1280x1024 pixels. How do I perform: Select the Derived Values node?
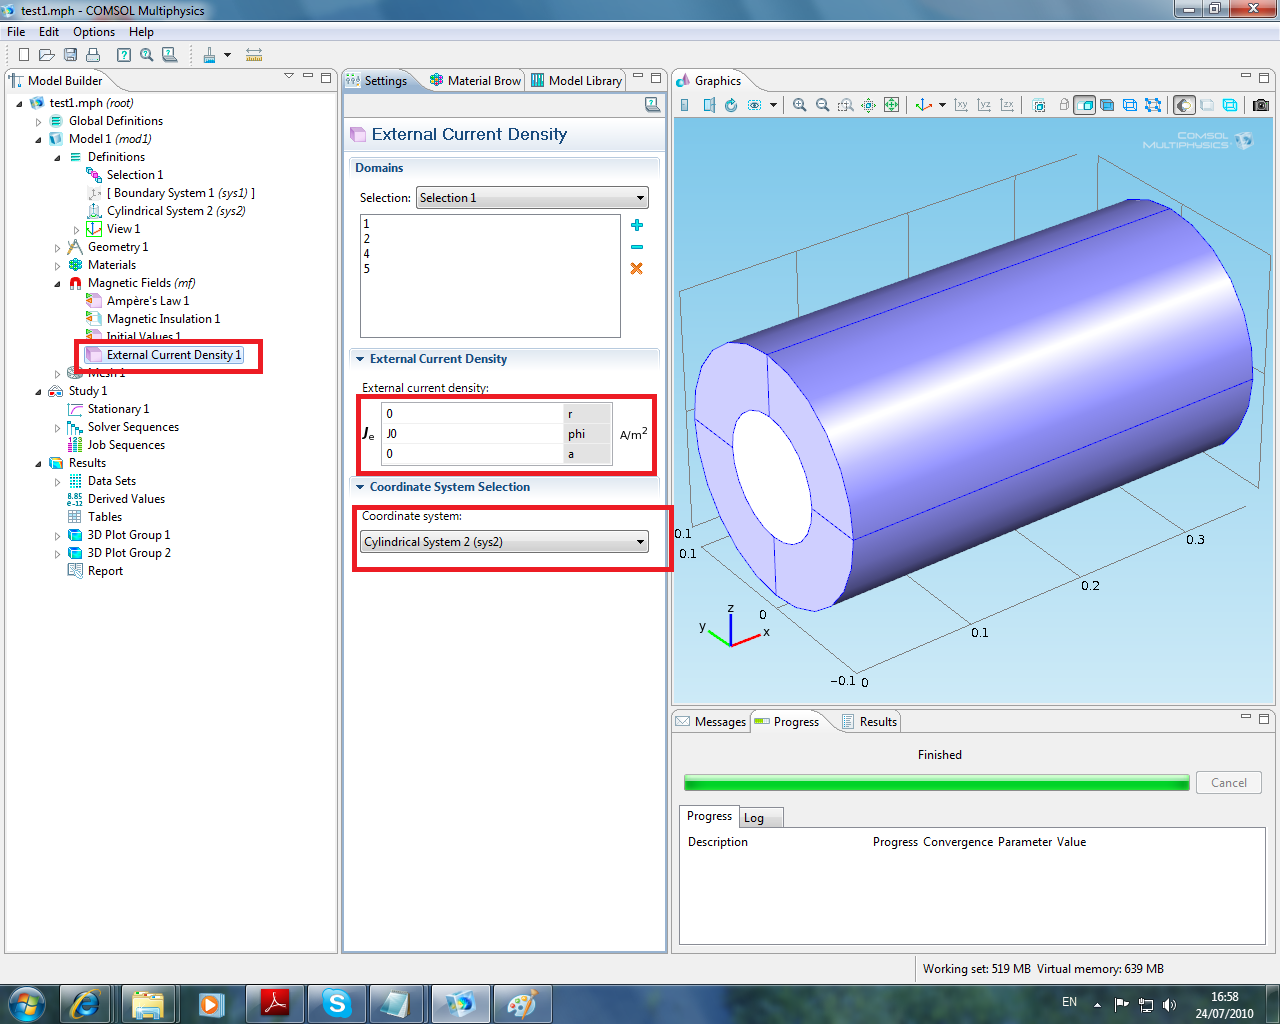[126, 499]
